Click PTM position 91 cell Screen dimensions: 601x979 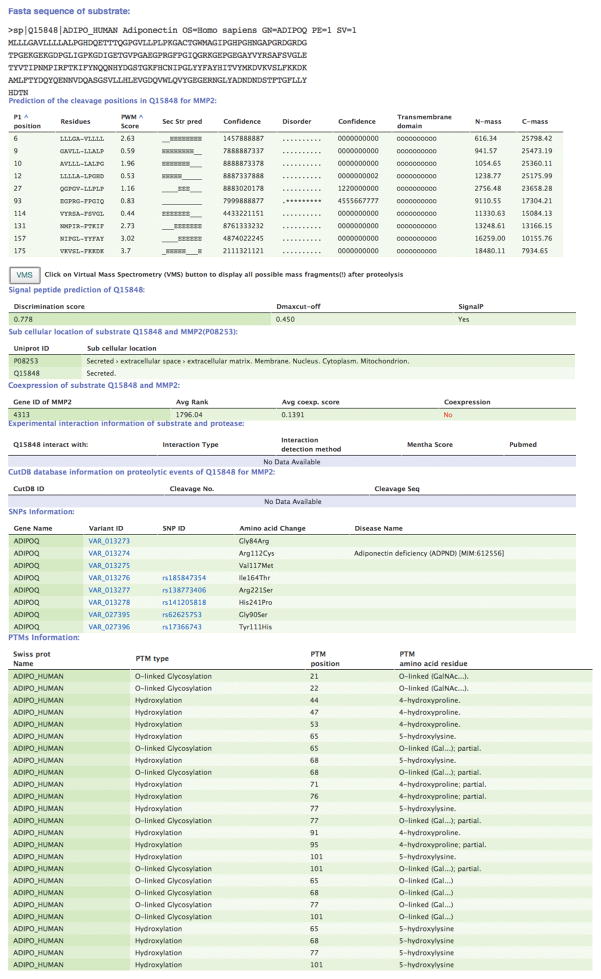pyautogui.click(x=314, y=832)
